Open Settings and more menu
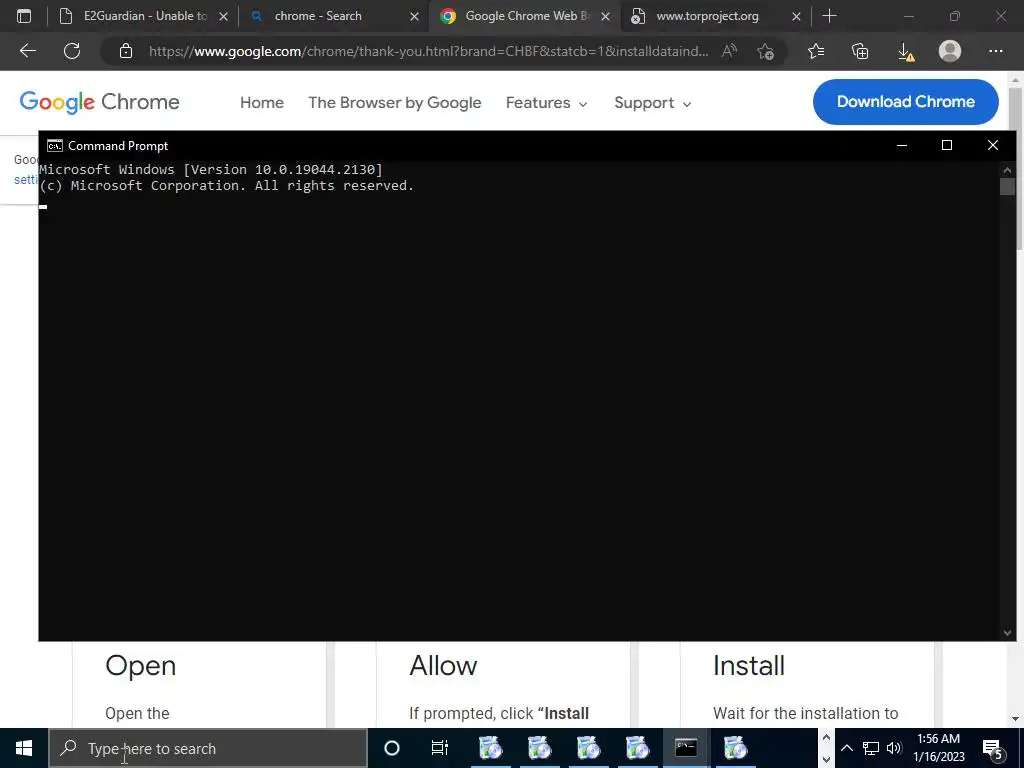The height and width of the screenshot is (768, 1024). [x=995, y=51]
